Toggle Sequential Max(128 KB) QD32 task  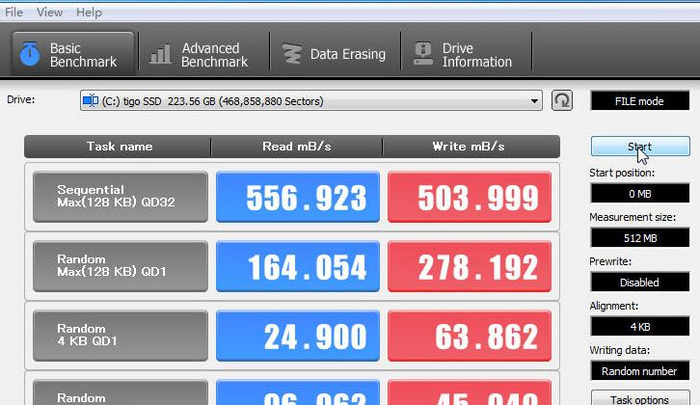coord(120,197)
